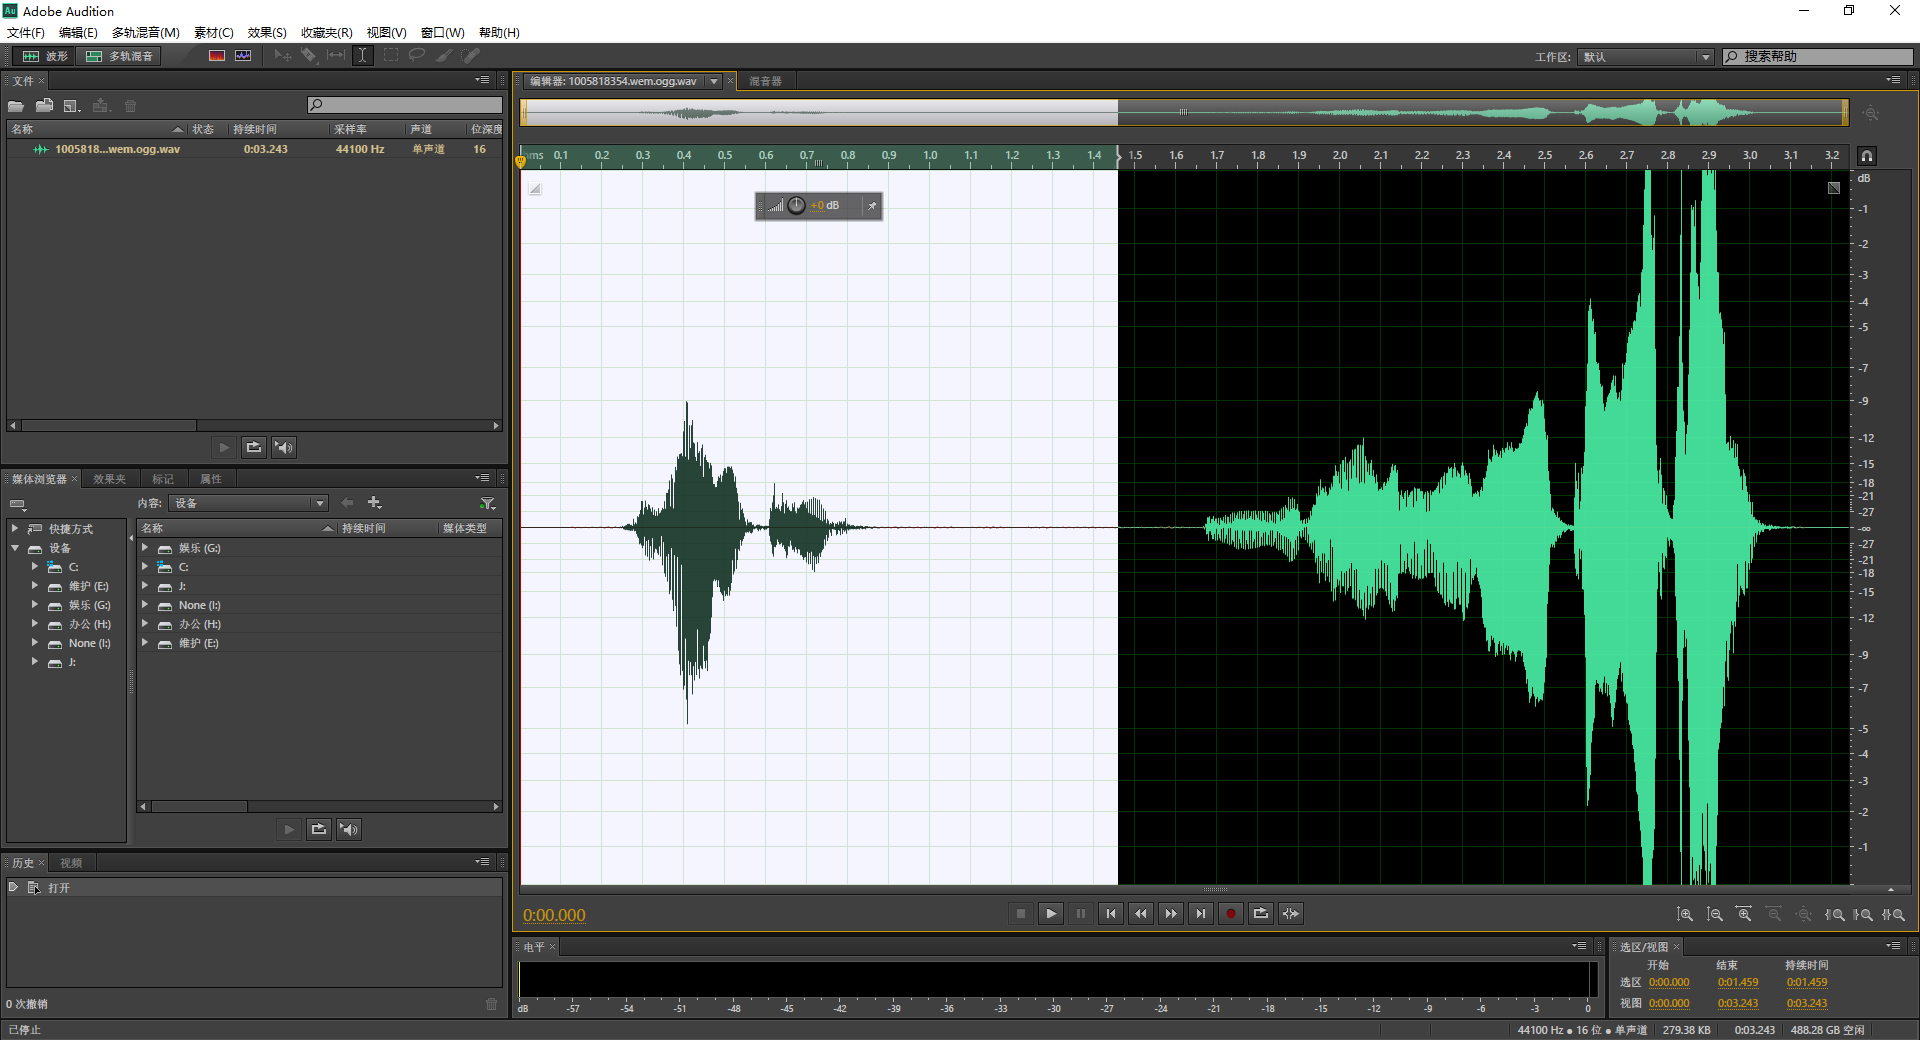The height and width of the screenshot is (1040, 1920).
Task: Toggle auto-play speaker in Files panel
Action: (285, 447)
